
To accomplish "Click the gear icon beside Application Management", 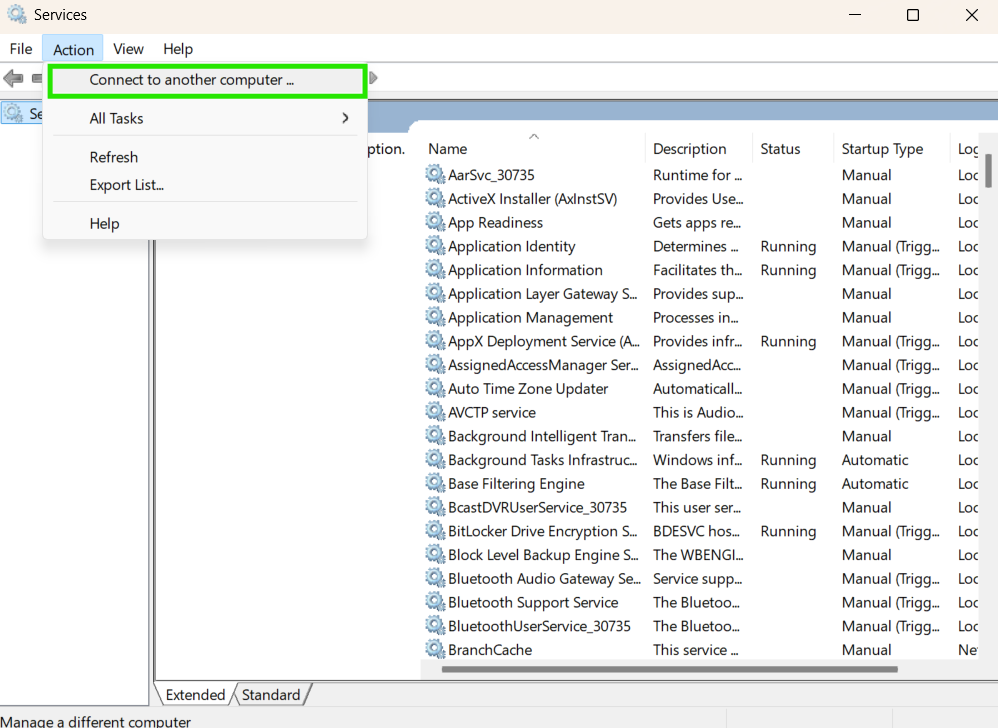I will point(435,317).
